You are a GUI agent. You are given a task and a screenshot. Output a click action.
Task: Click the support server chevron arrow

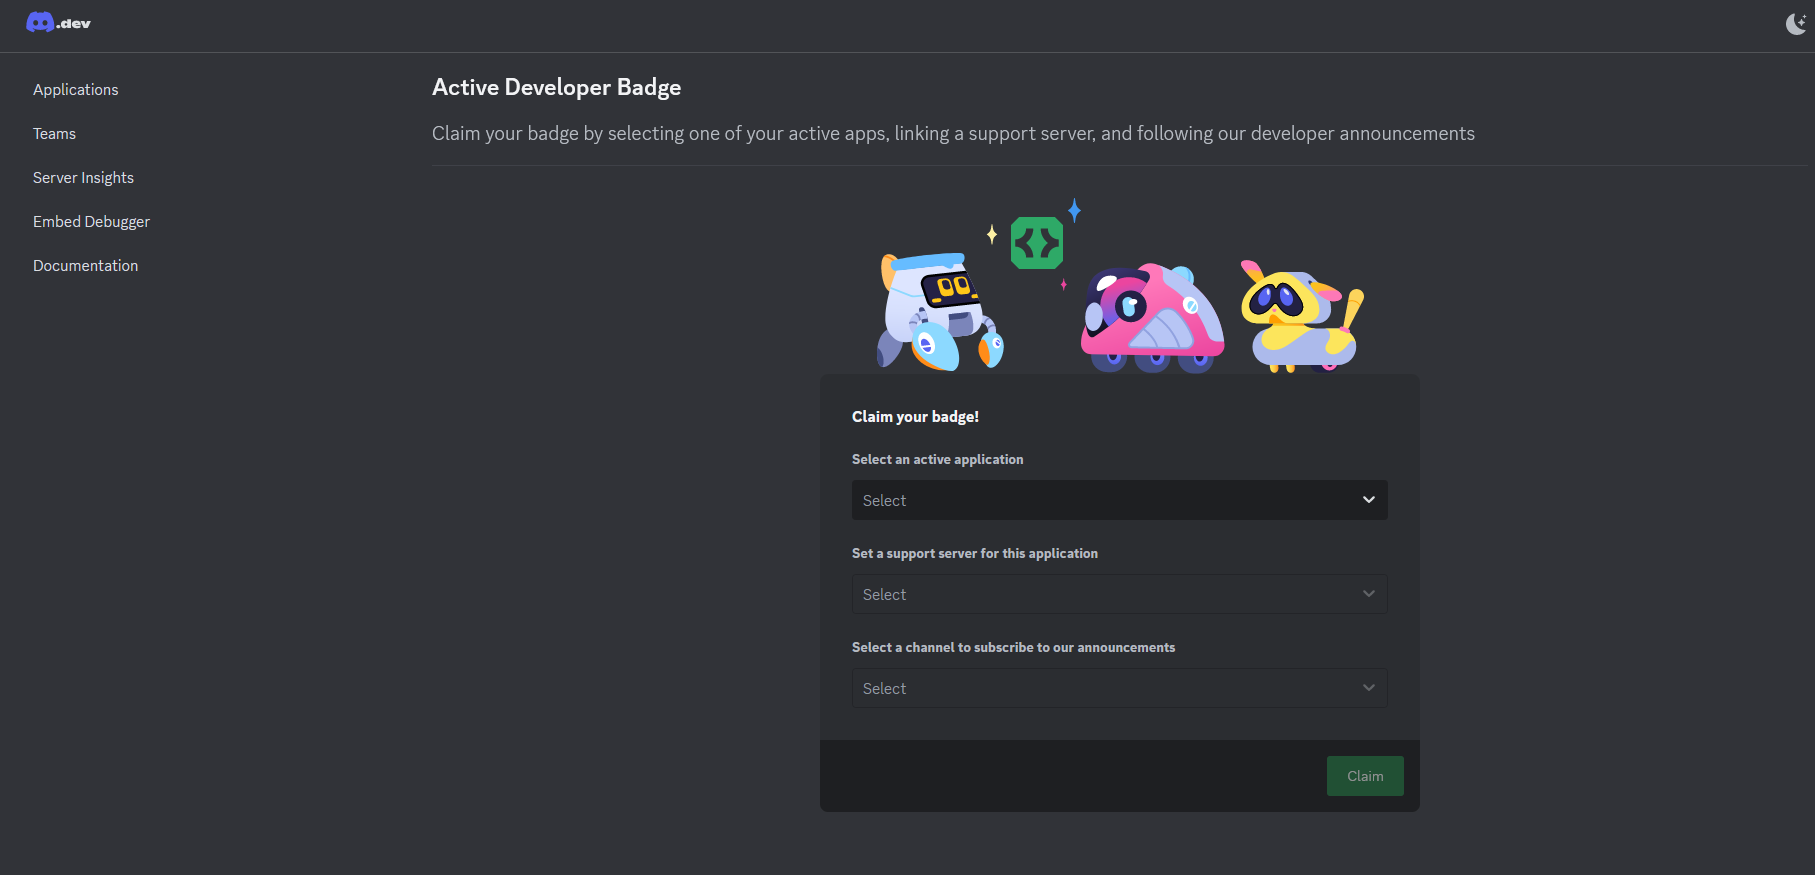[1368, 594]
